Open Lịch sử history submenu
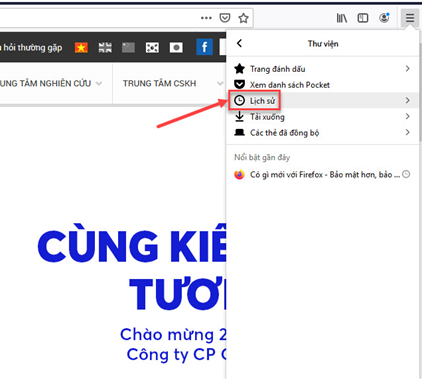422x380 pixels. [322, 100]
